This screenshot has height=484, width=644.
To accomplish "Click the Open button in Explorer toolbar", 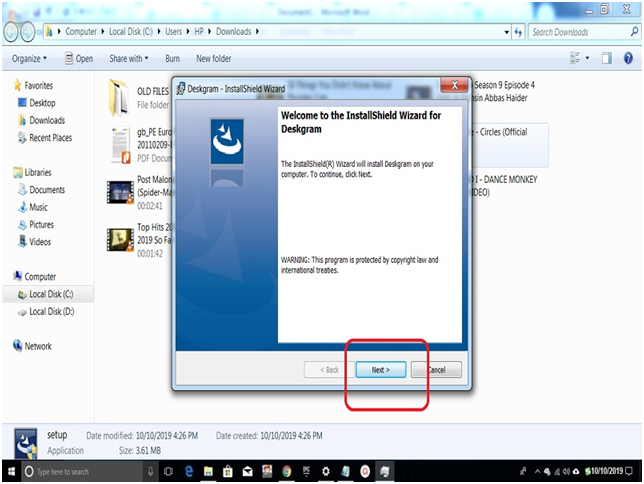I will coord(79,59).
